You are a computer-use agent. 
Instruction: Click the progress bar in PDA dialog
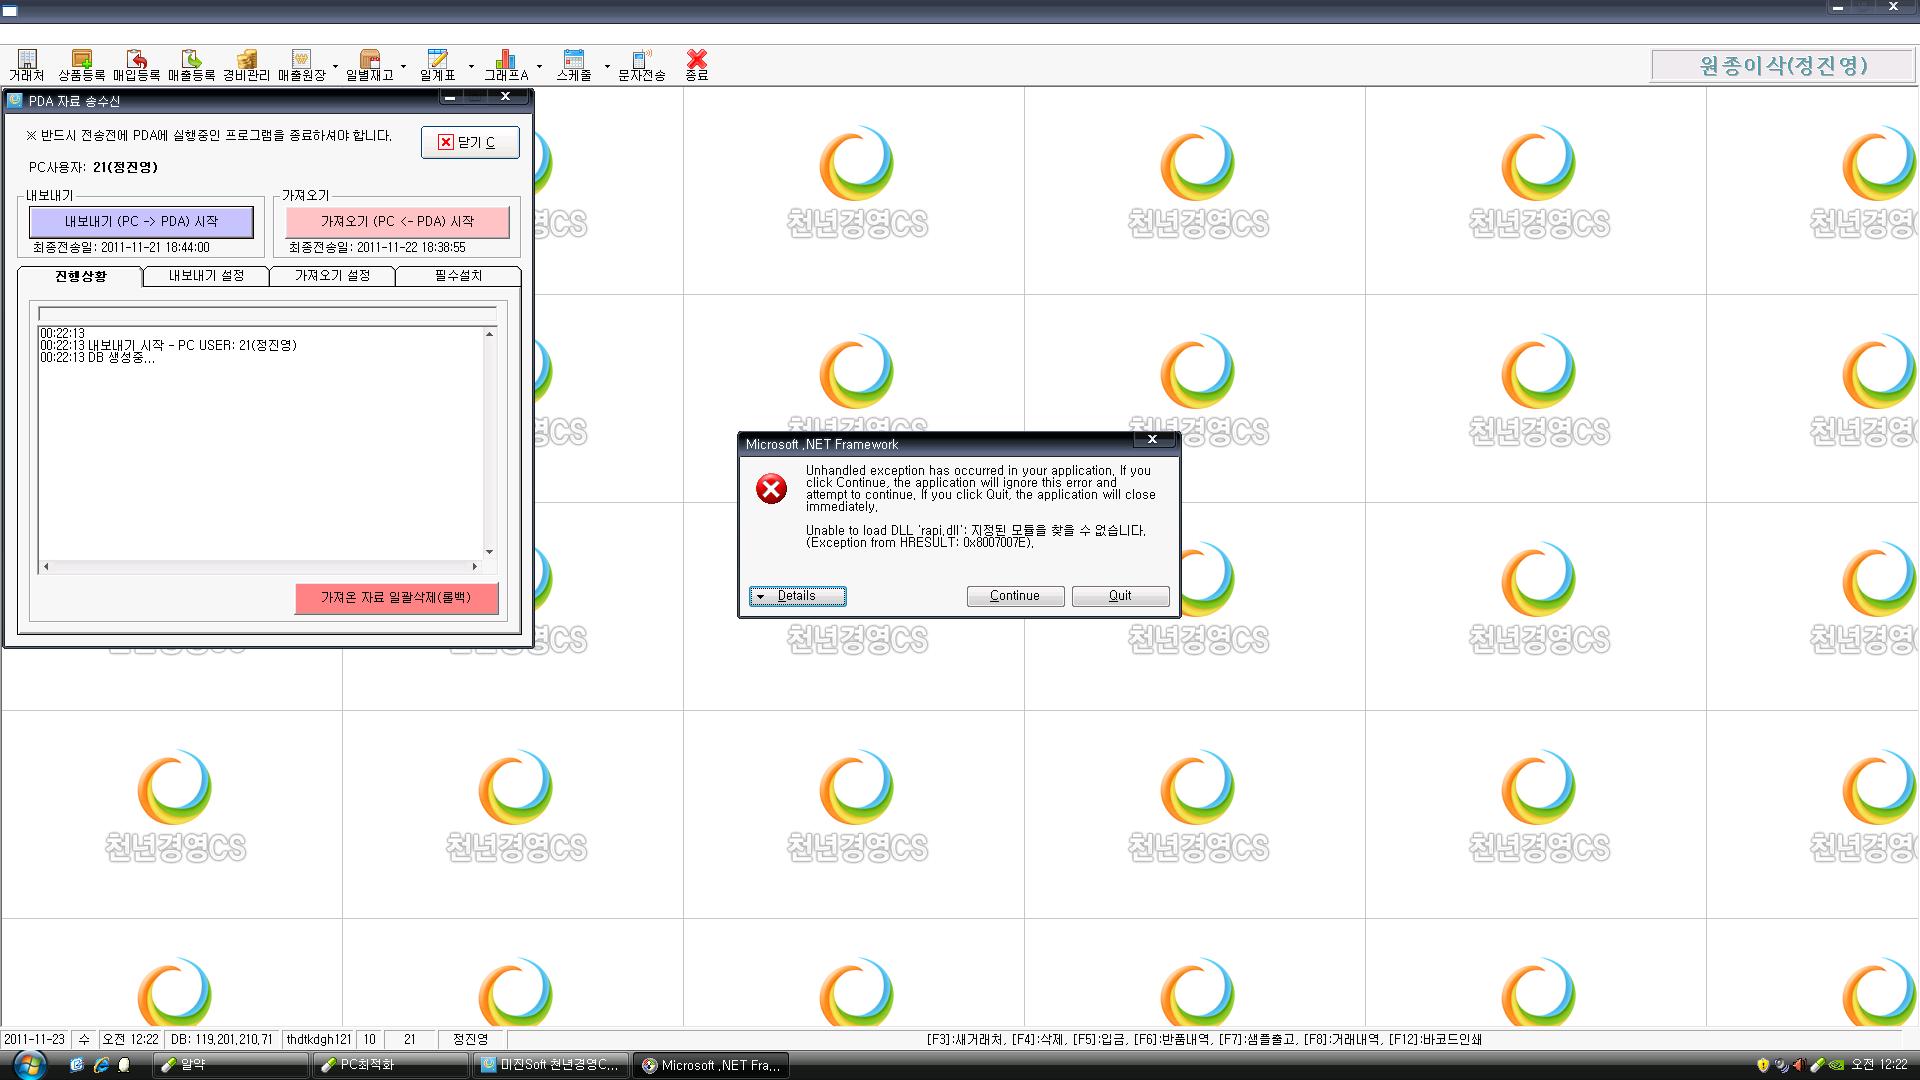(267, 313)
